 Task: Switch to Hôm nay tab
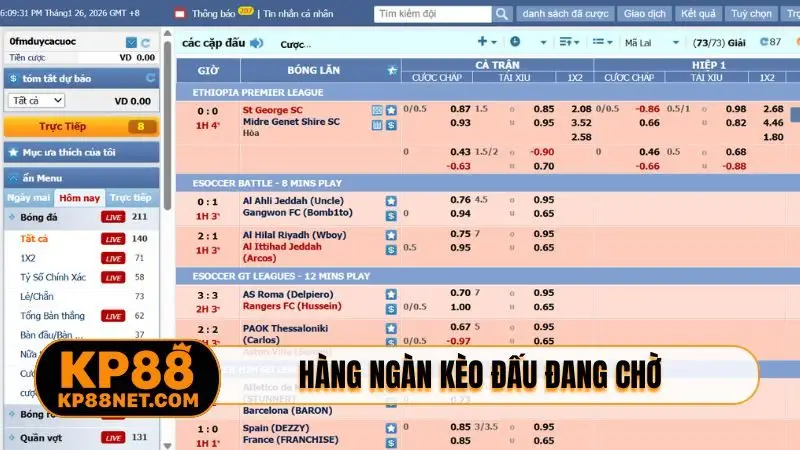point(79,197)
